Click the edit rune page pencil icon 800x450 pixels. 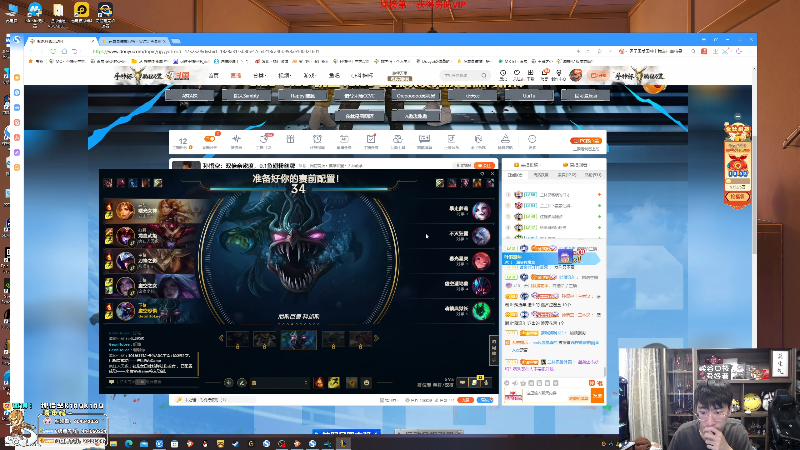coord(242,382)
